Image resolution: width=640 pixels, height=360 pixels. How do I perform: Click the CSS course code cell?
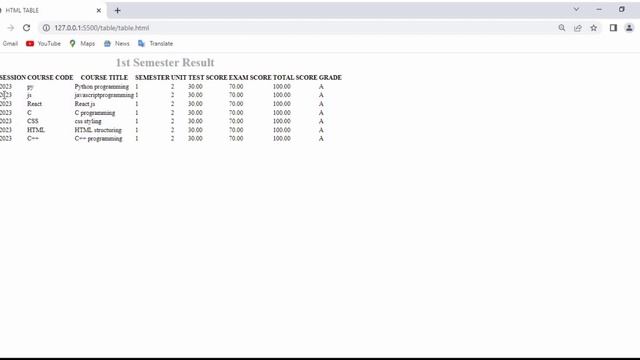[33, 121]
